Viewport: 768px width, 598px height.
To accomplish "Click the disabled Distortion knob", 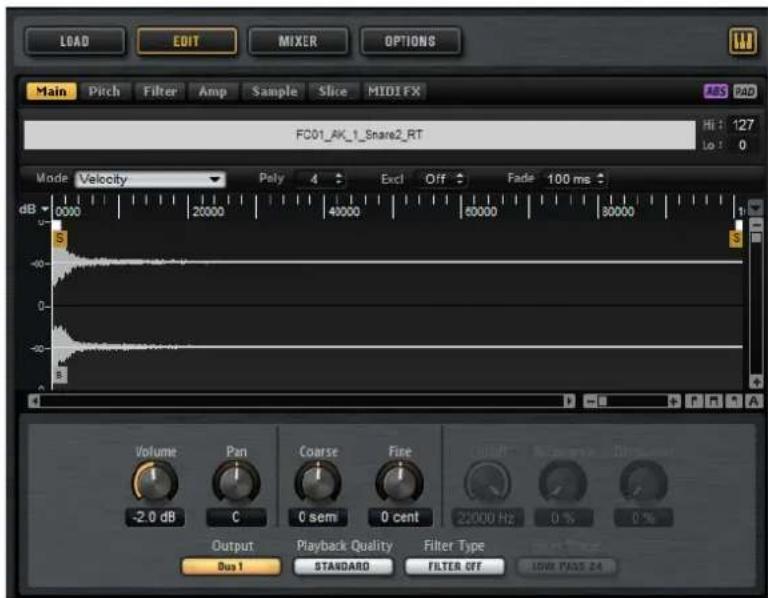I will [643, 483].
